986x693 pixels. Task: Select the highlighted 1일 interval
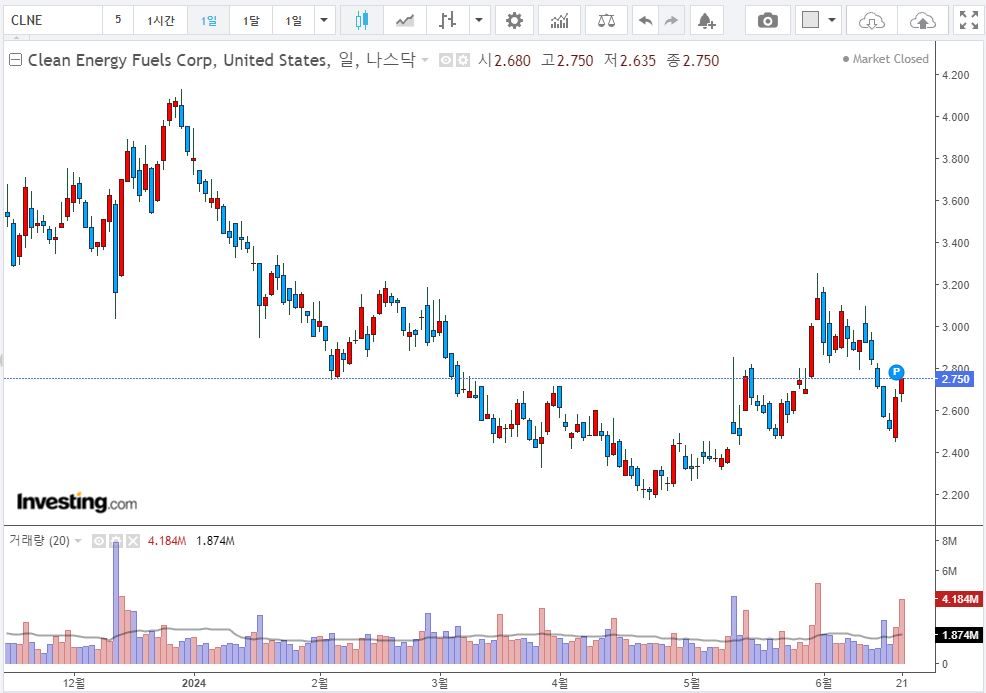pyautogui.click(x=209, y=20)
